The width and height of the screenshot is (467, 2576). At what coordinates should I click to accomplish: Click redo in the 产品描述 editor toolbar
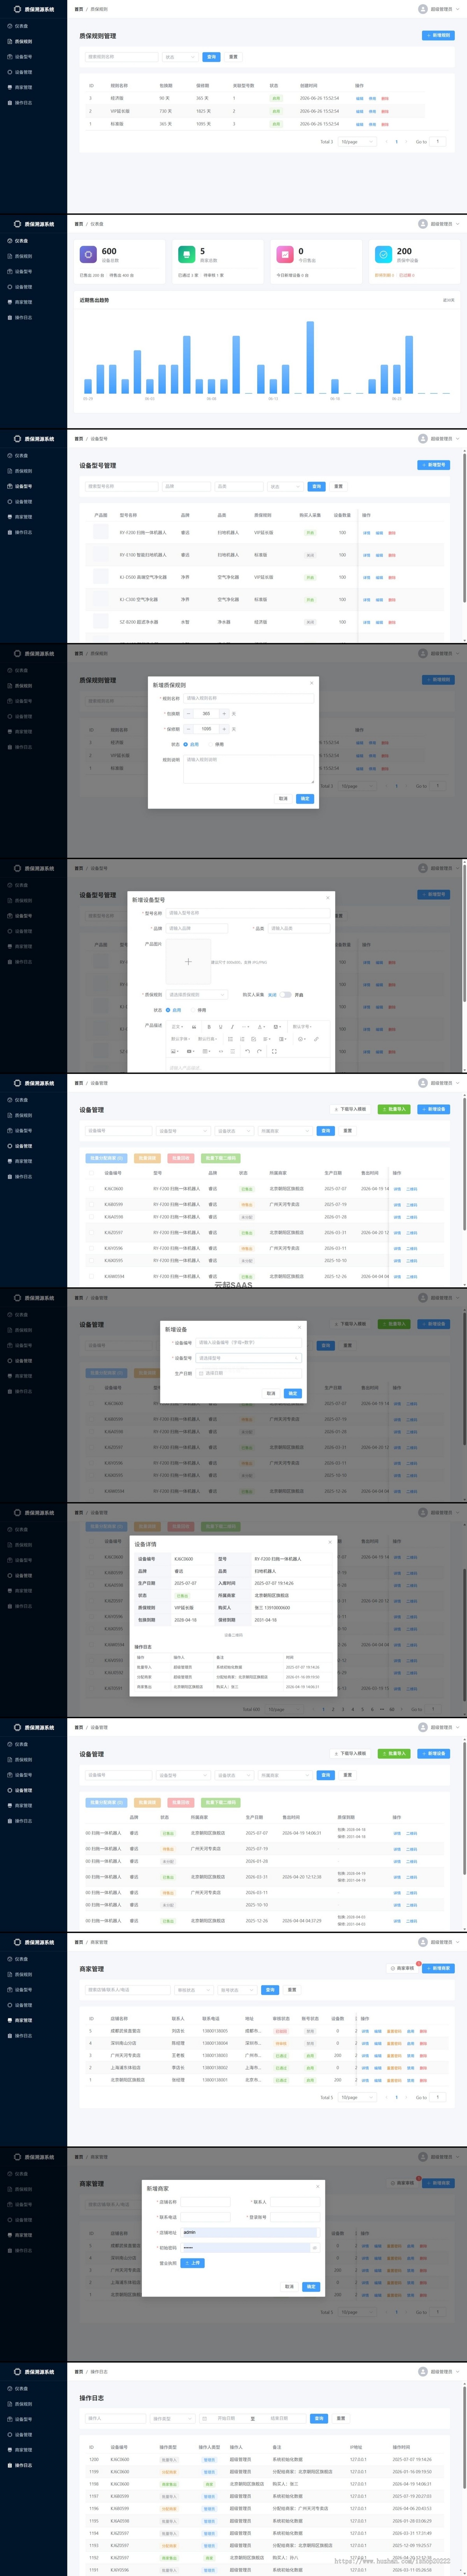(259, 1051)
